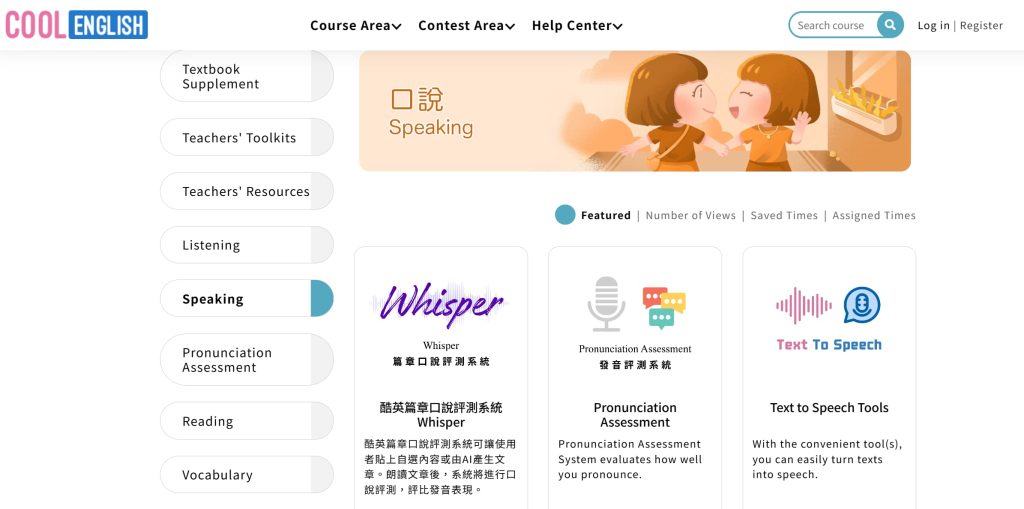Click the Register link
Image resolution: width=1024 pixels, height=509 pixels.
coord(981,25)
